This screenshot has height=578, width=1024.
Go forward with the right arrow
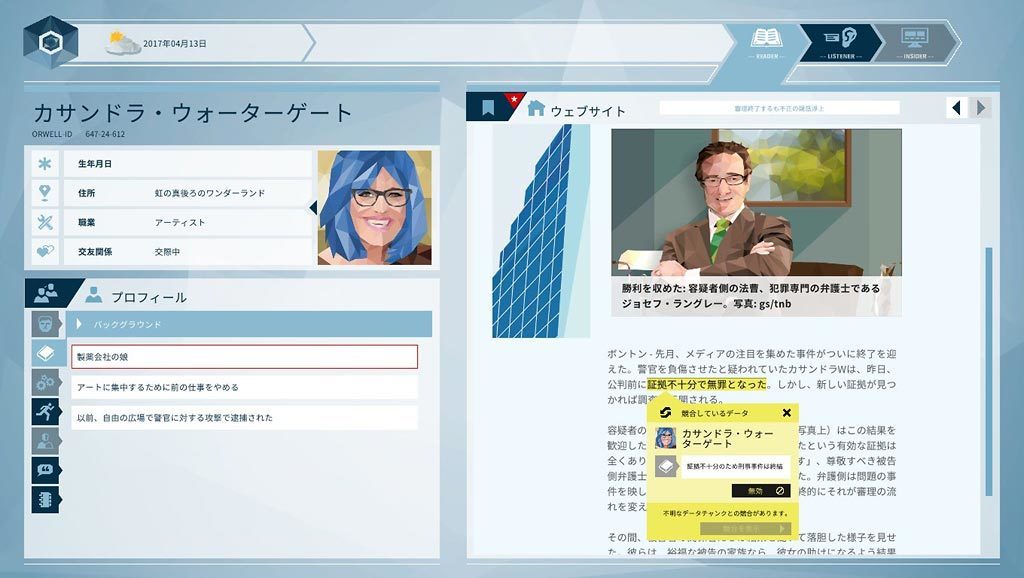(x=981, y=108)
